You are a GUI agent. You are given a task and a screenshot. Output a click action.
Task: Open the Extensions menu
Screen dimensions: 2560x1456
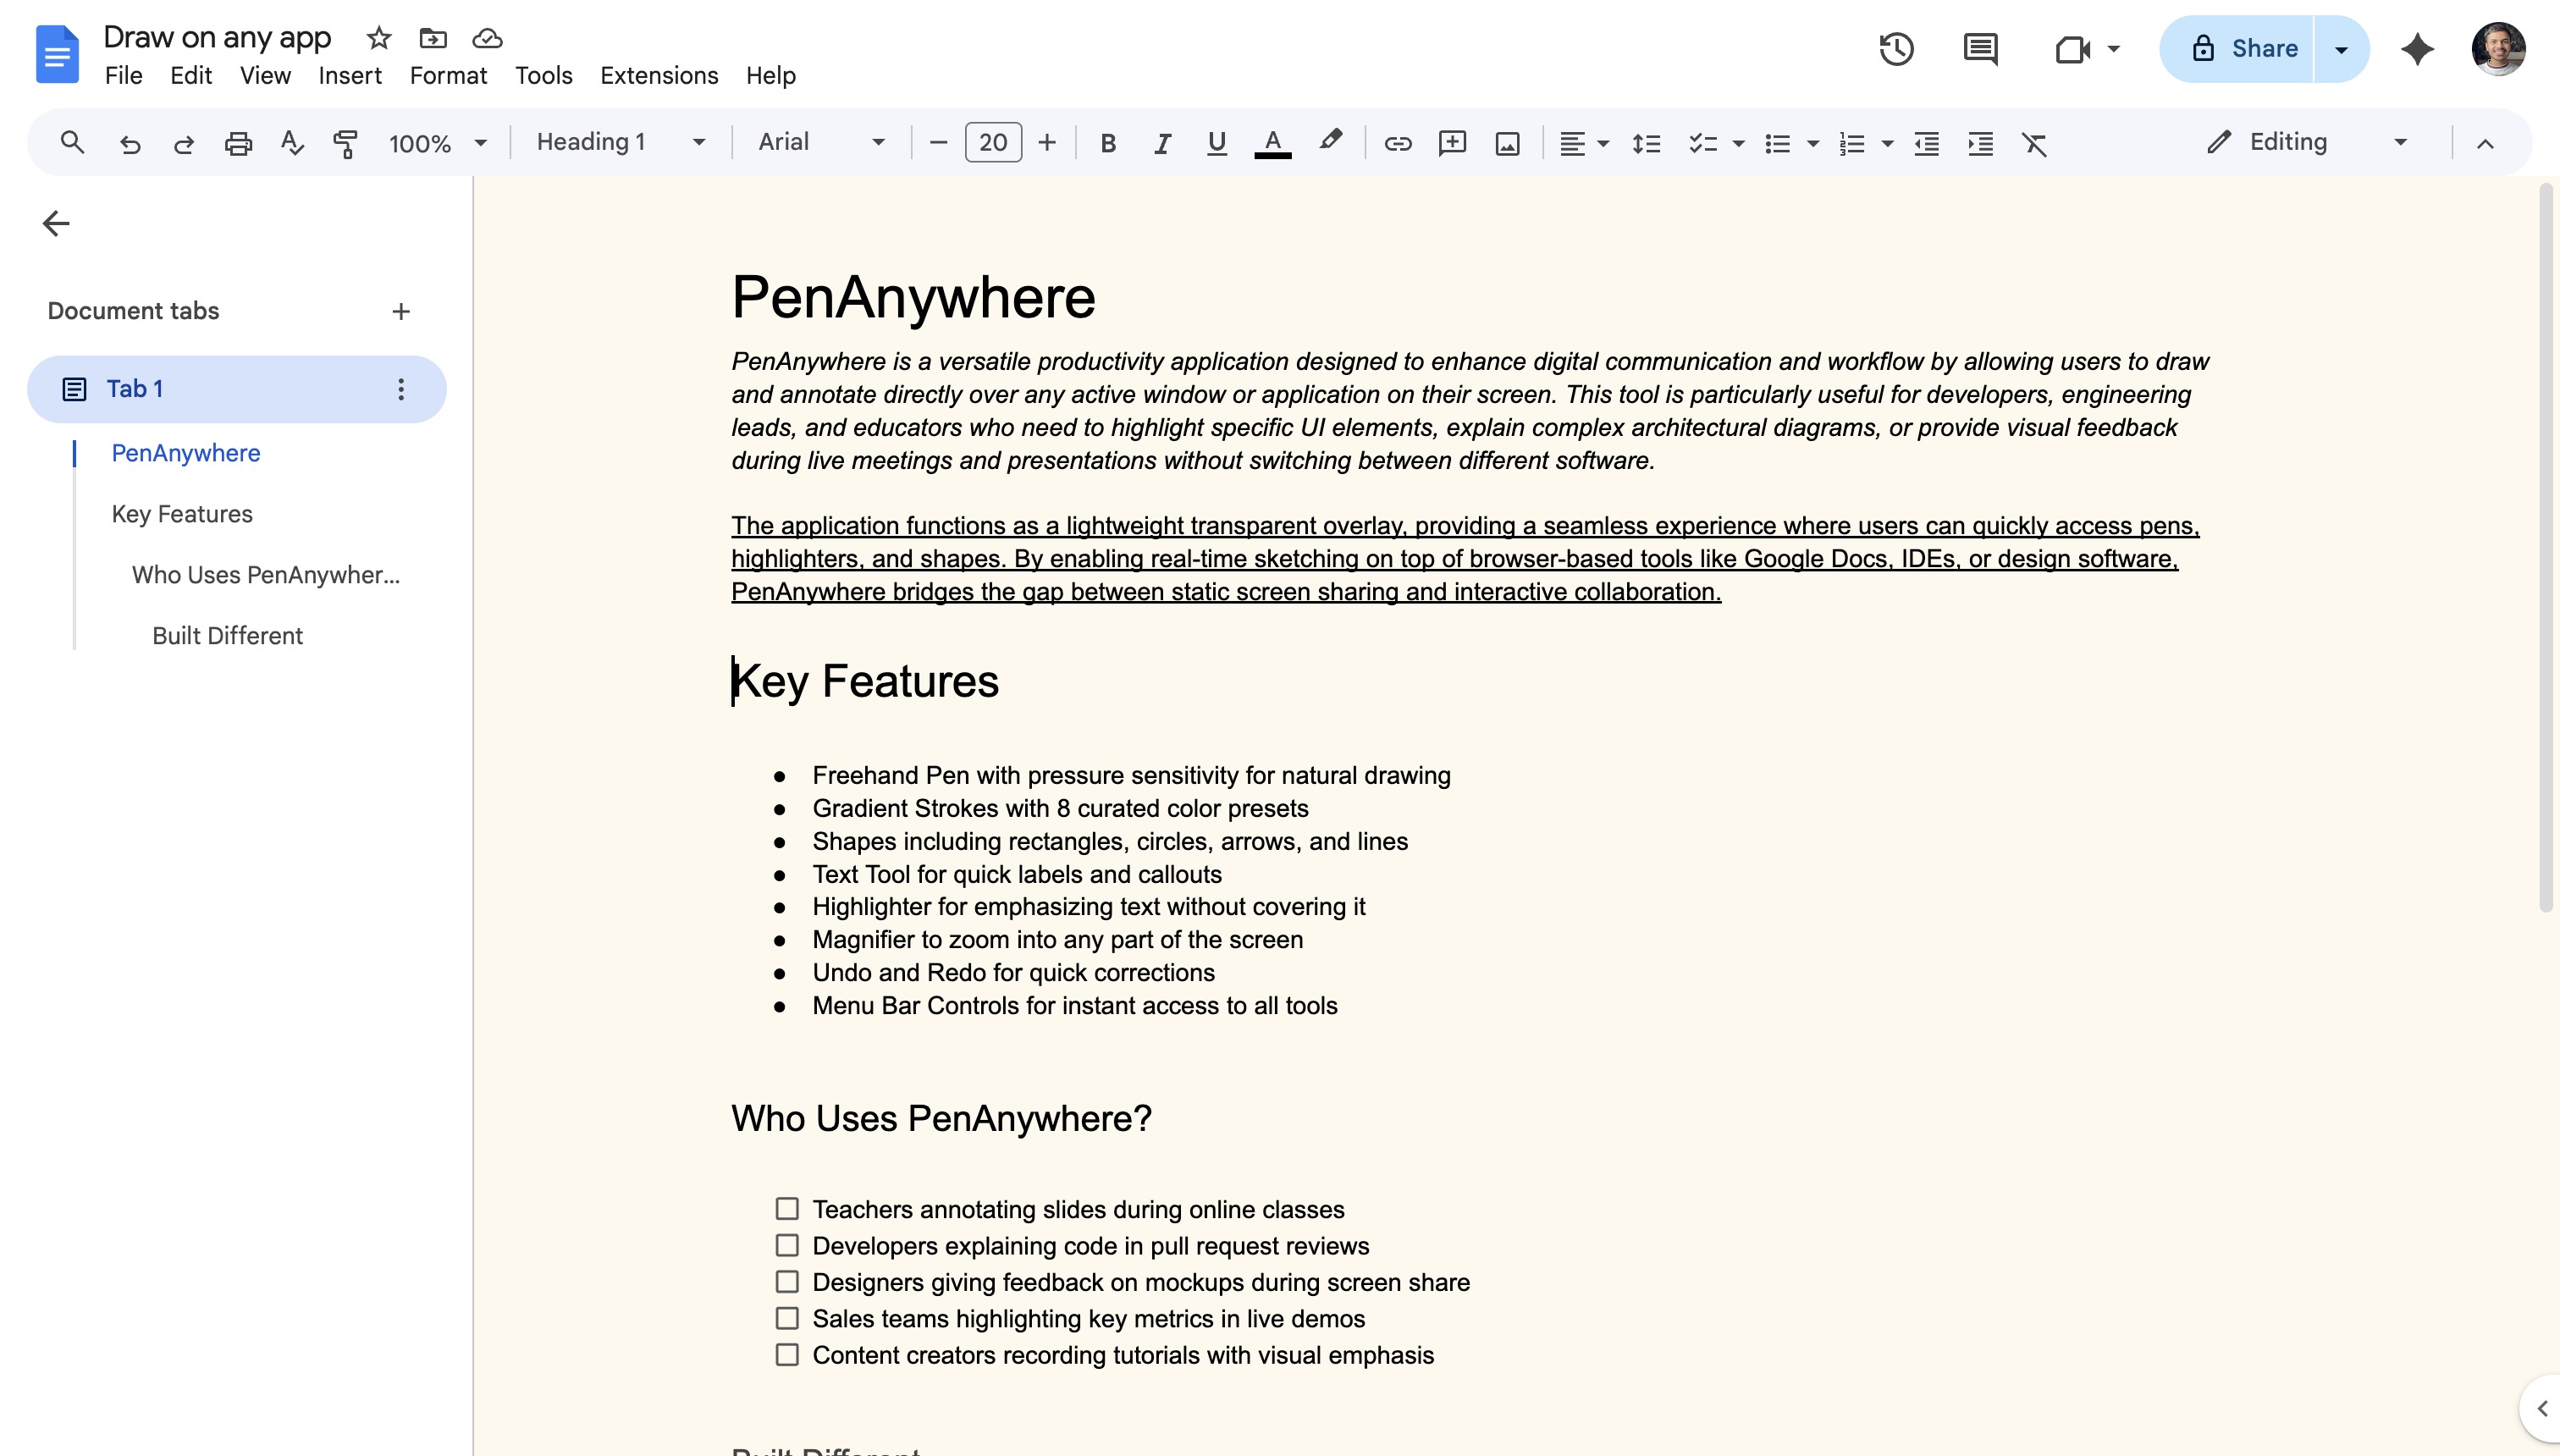[658, 76]
